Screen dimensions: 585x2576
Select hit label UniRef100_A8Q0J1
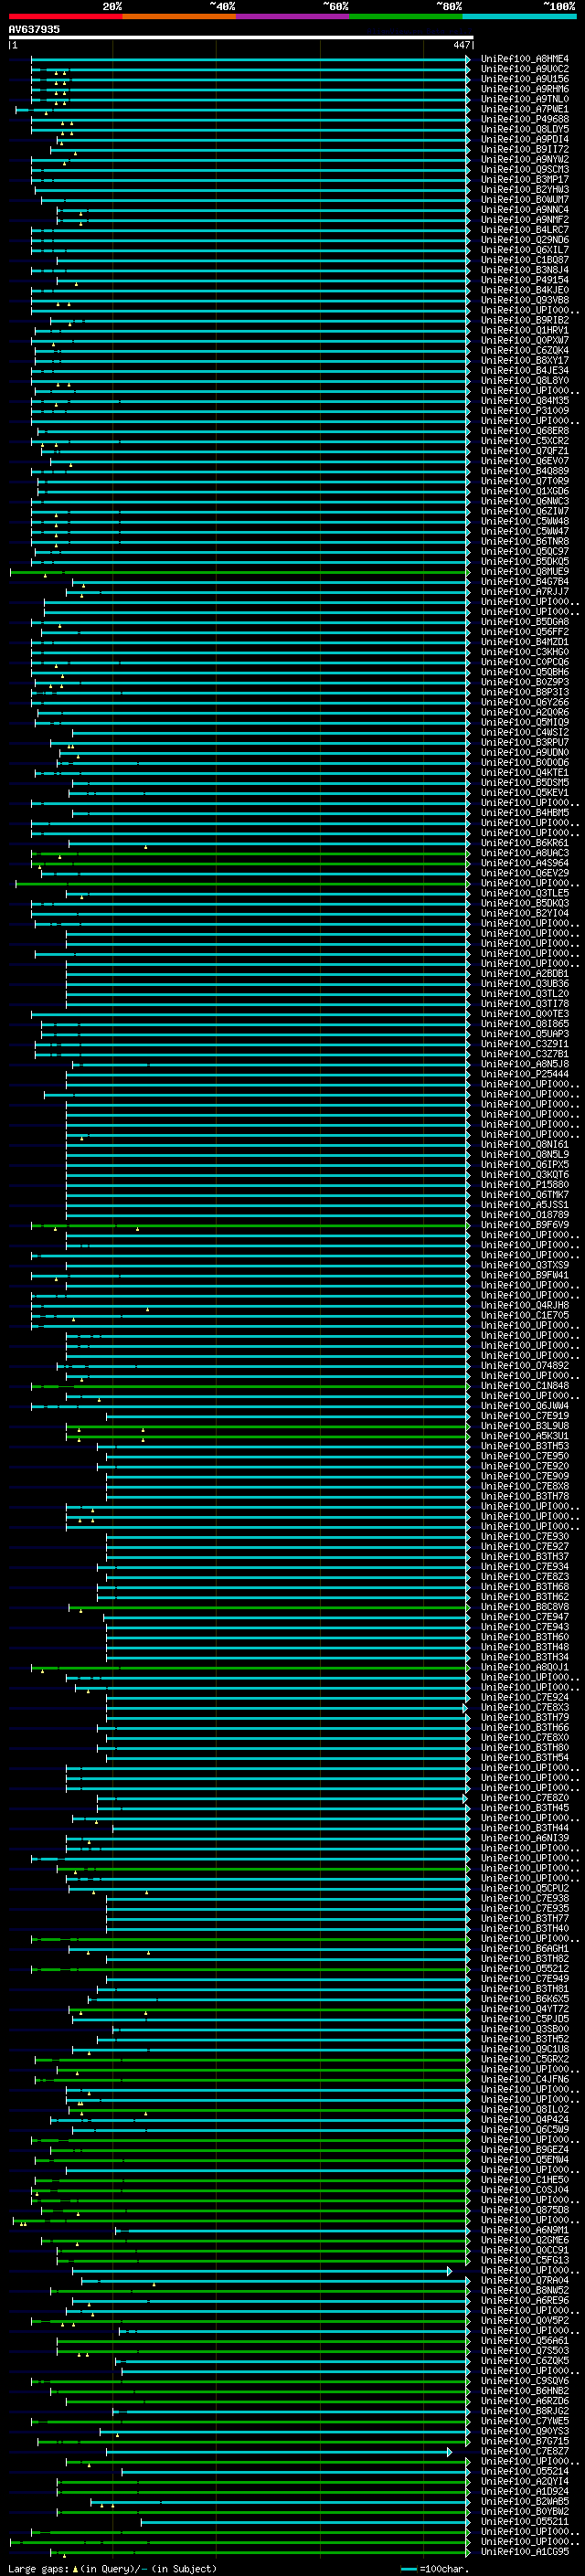[x=525, y=1667]
